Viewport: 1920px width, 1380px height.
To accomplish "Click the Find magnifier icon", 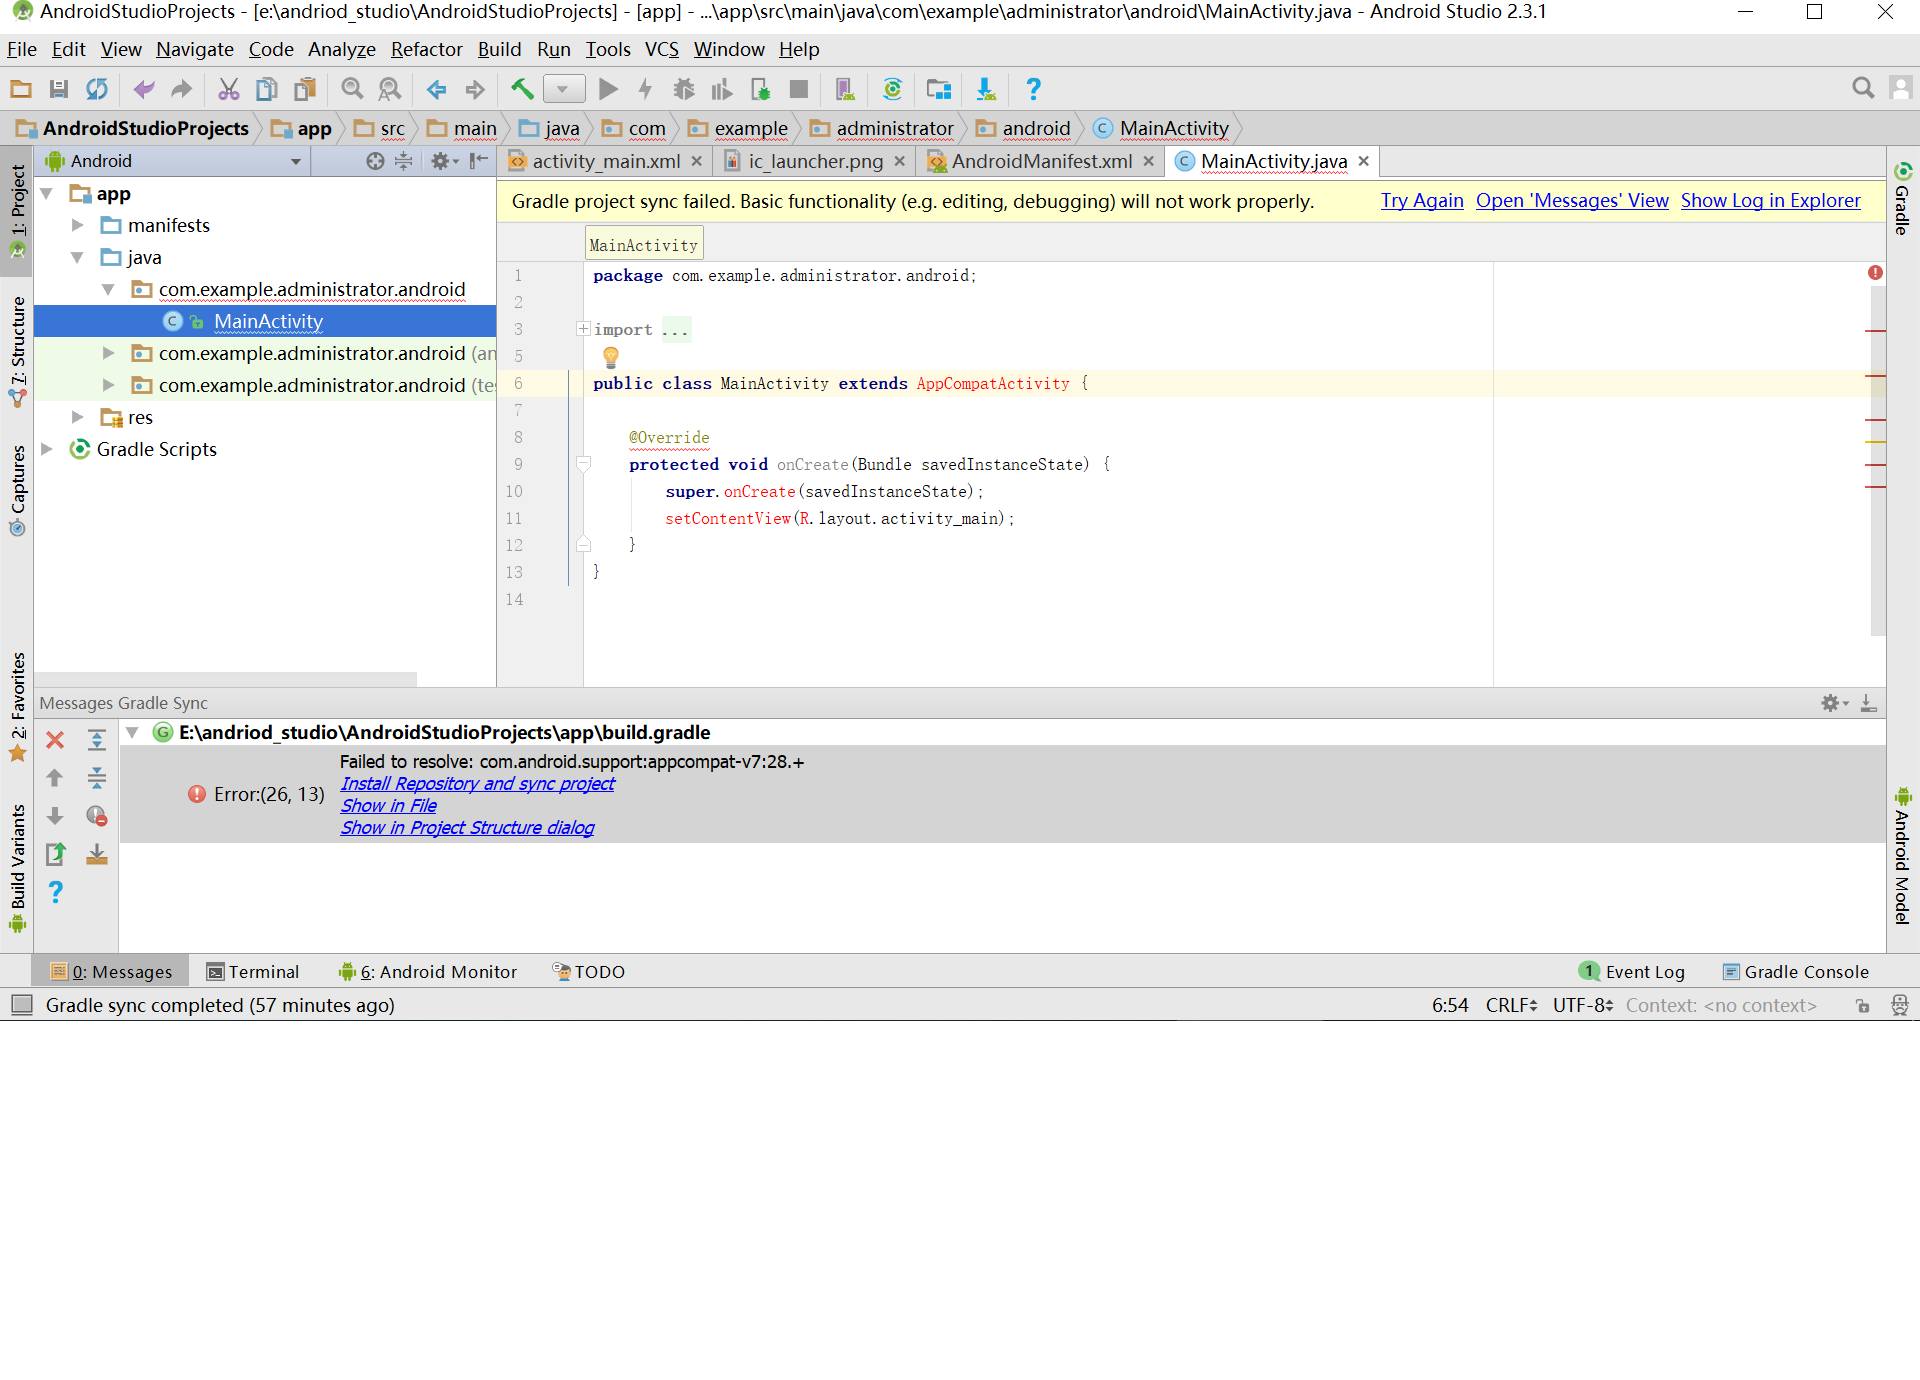I will pos(352,89).
